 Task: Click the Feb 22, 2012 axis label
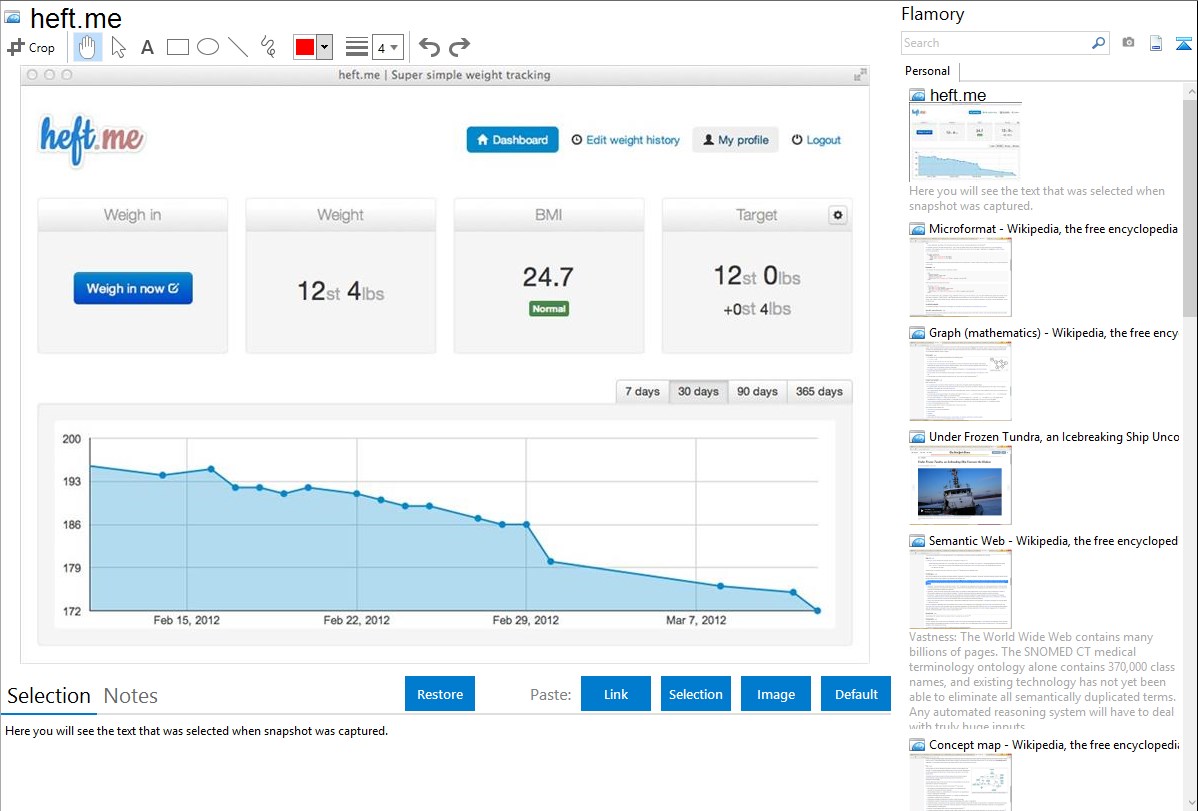pos(356,620)
